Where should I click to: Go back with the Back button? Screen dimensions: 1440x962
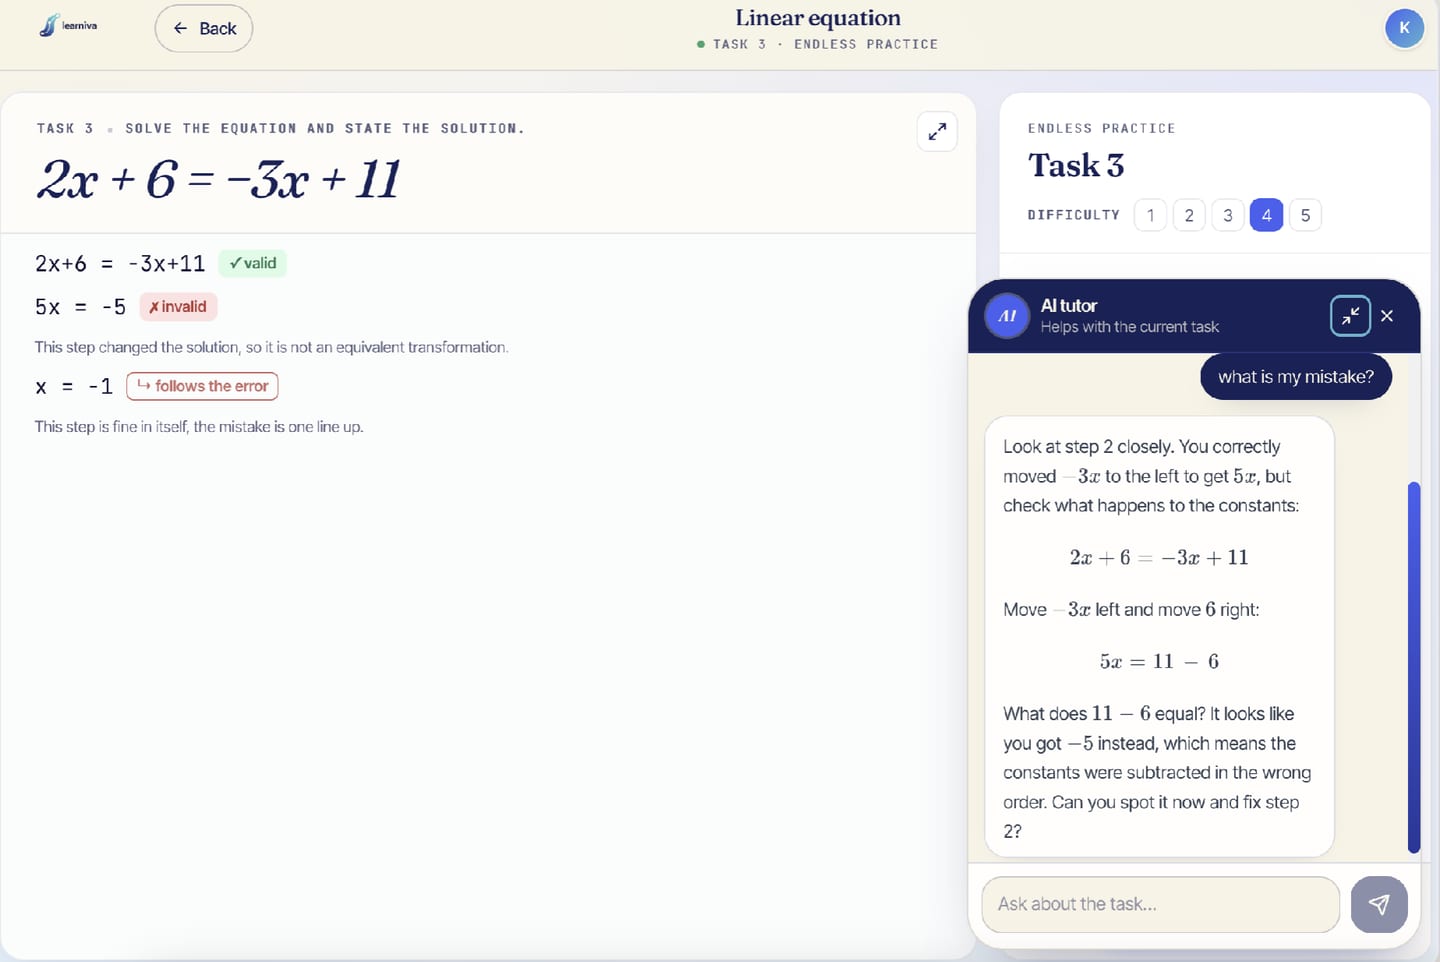(204, 28)
